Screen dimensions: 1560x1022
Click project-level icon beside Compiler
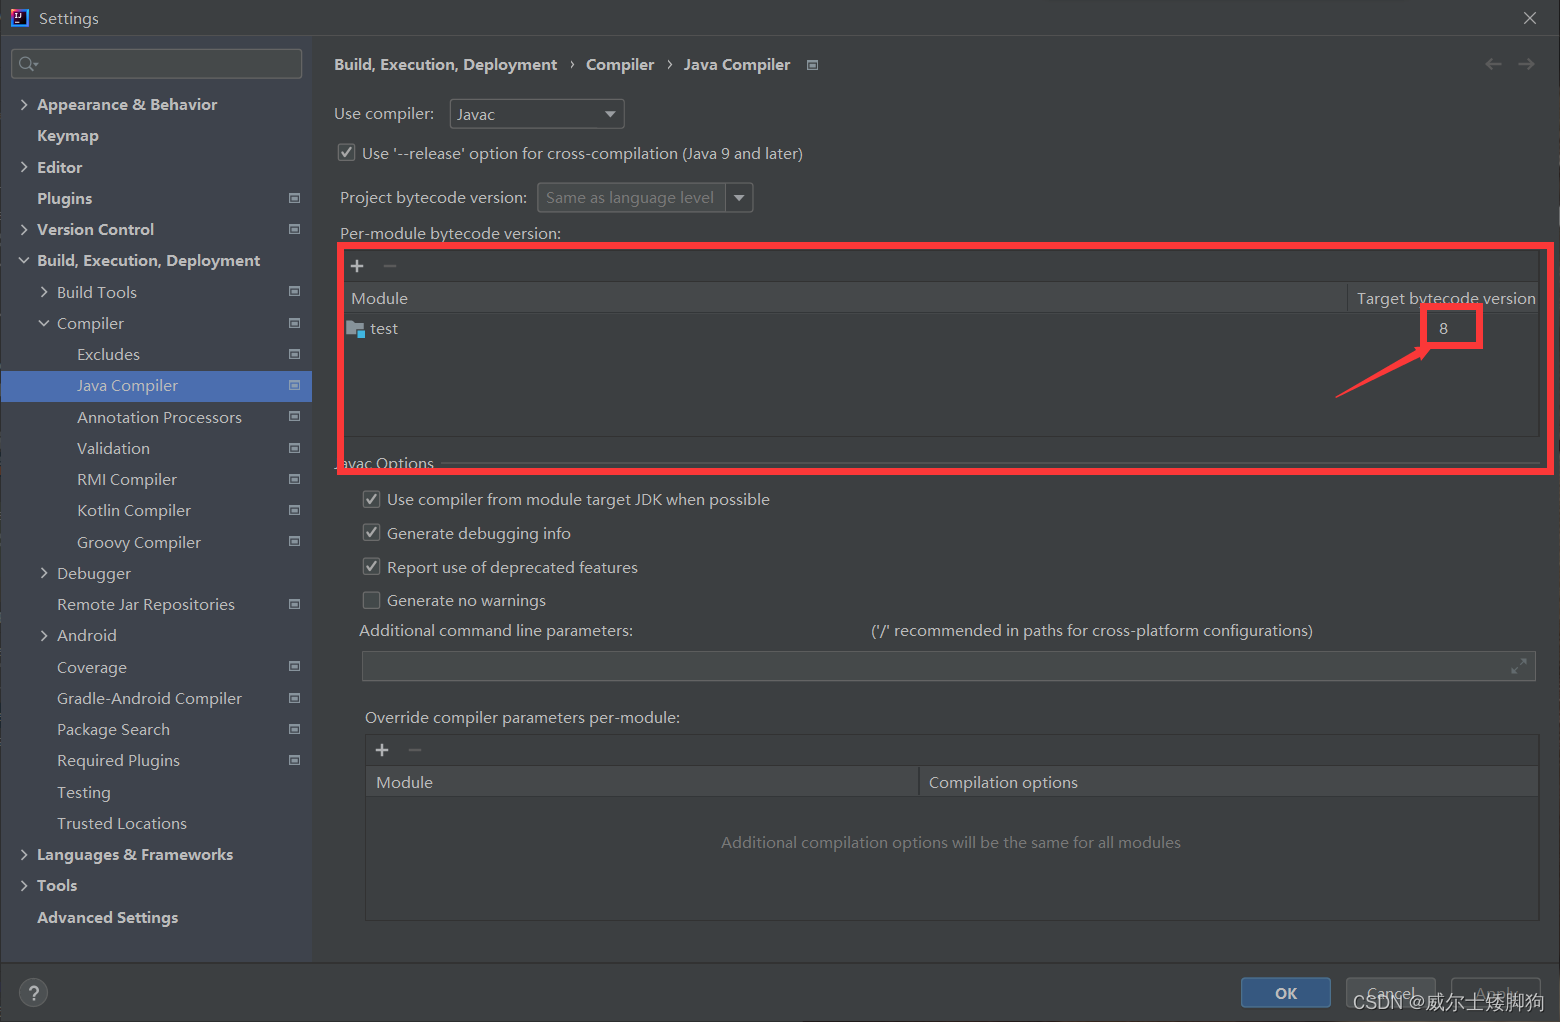[294, 323]
